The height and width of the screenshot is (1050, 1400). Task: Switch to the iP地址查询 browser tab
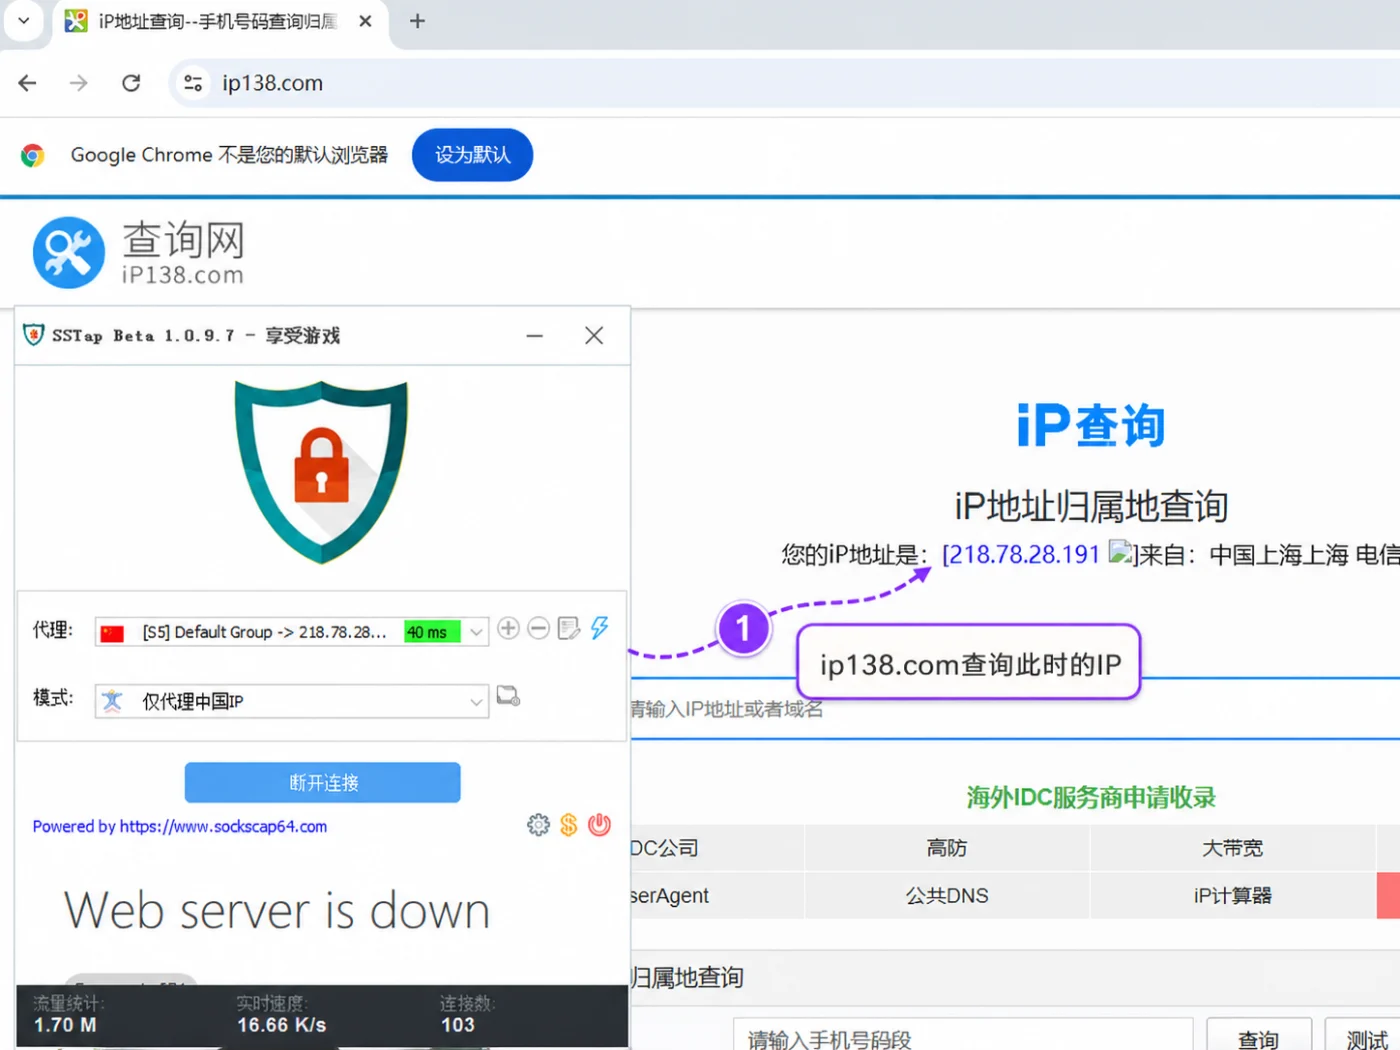218,21
